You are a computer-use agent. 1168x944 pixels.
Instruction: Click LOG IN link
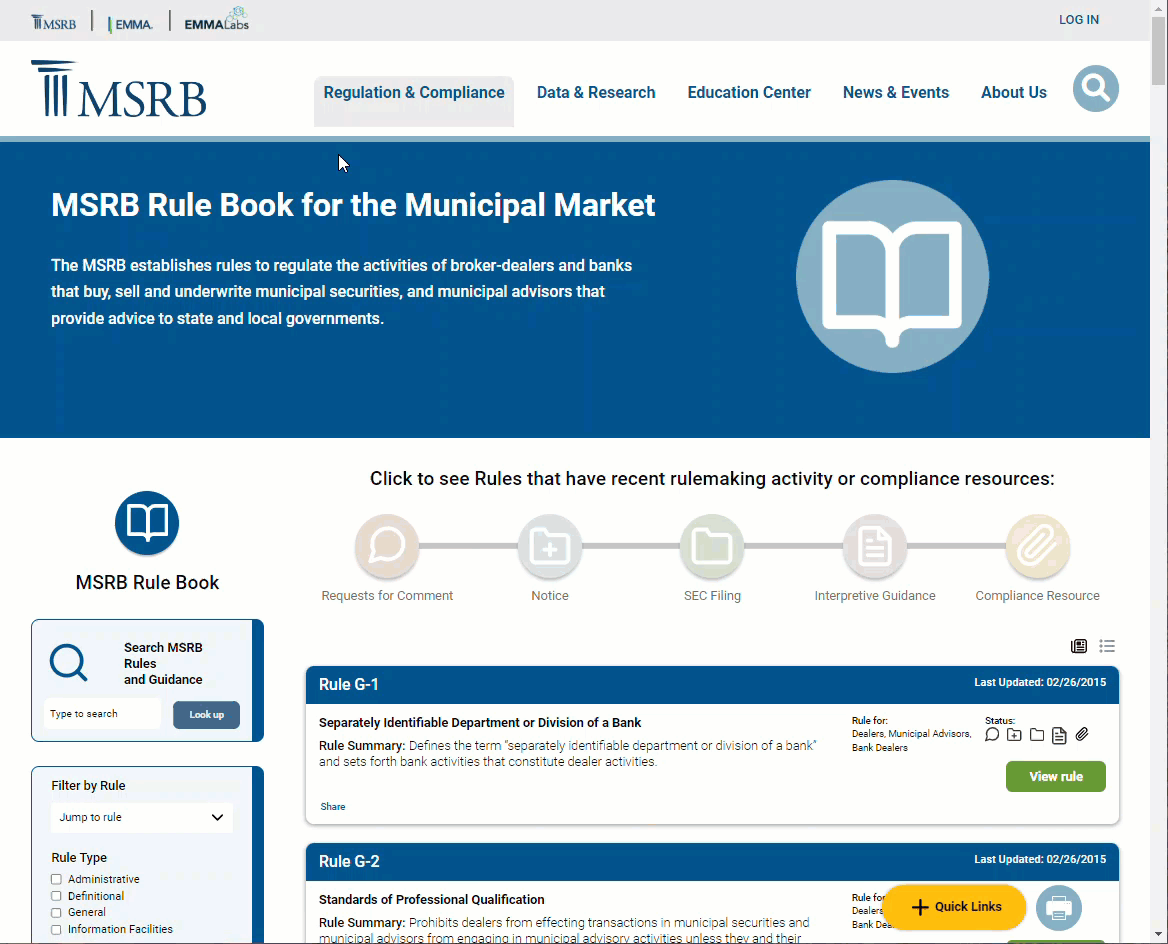(1079, 19)
